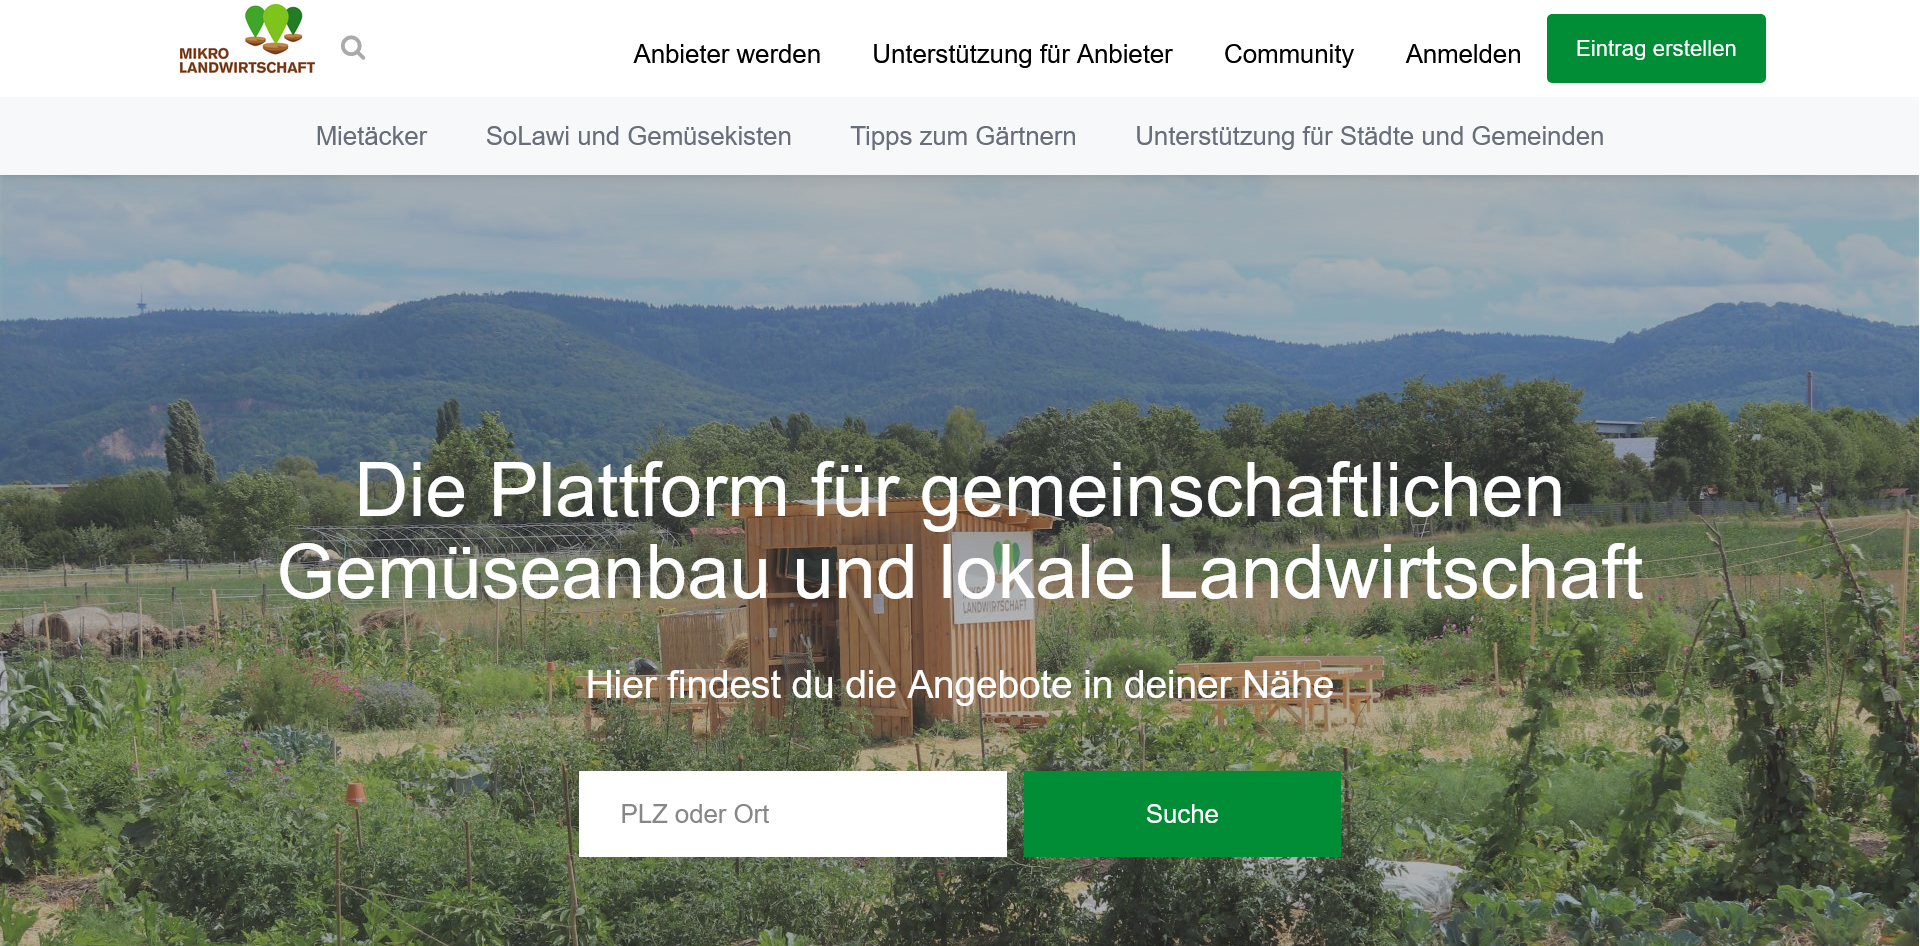Open search with the magnifying glass icon

click(x=352, y=48)
